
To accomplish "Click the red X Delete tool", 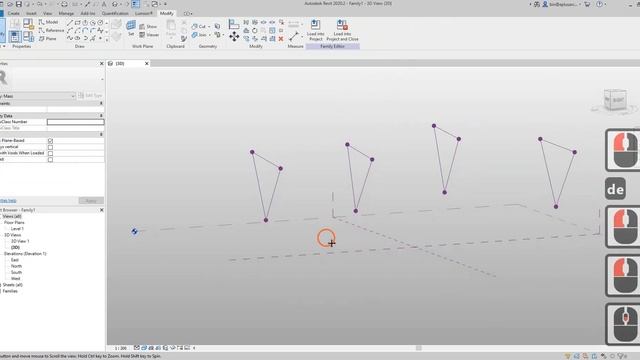I will pos(281,39).
